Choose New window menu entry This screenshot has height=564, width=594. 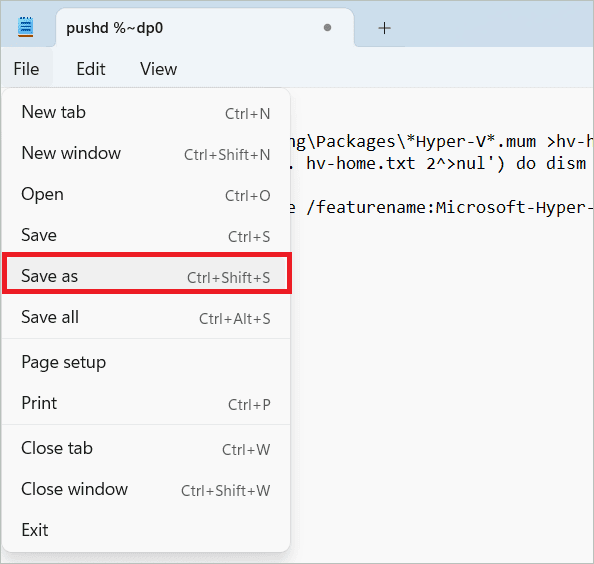click(x=146, y=153)
